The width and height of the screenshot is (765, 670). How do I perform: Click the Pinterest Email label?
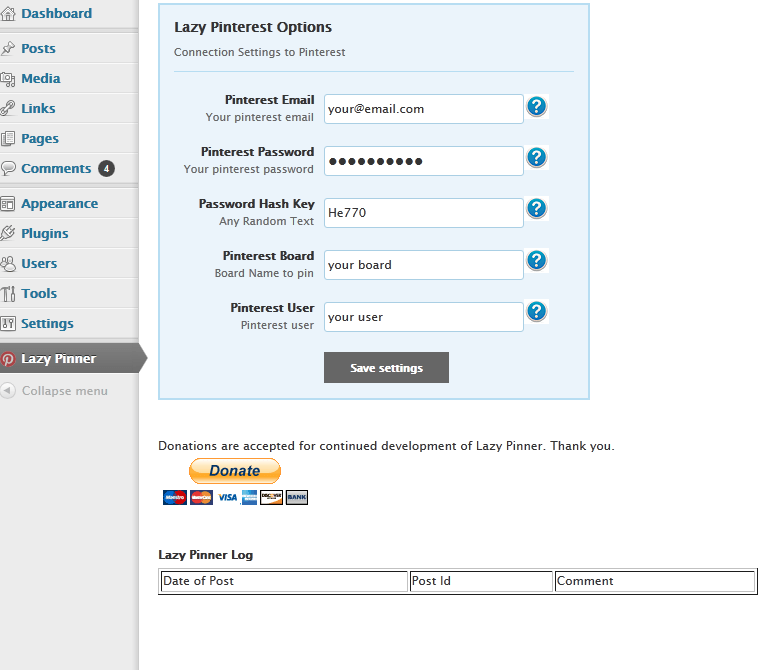(269, 100)
